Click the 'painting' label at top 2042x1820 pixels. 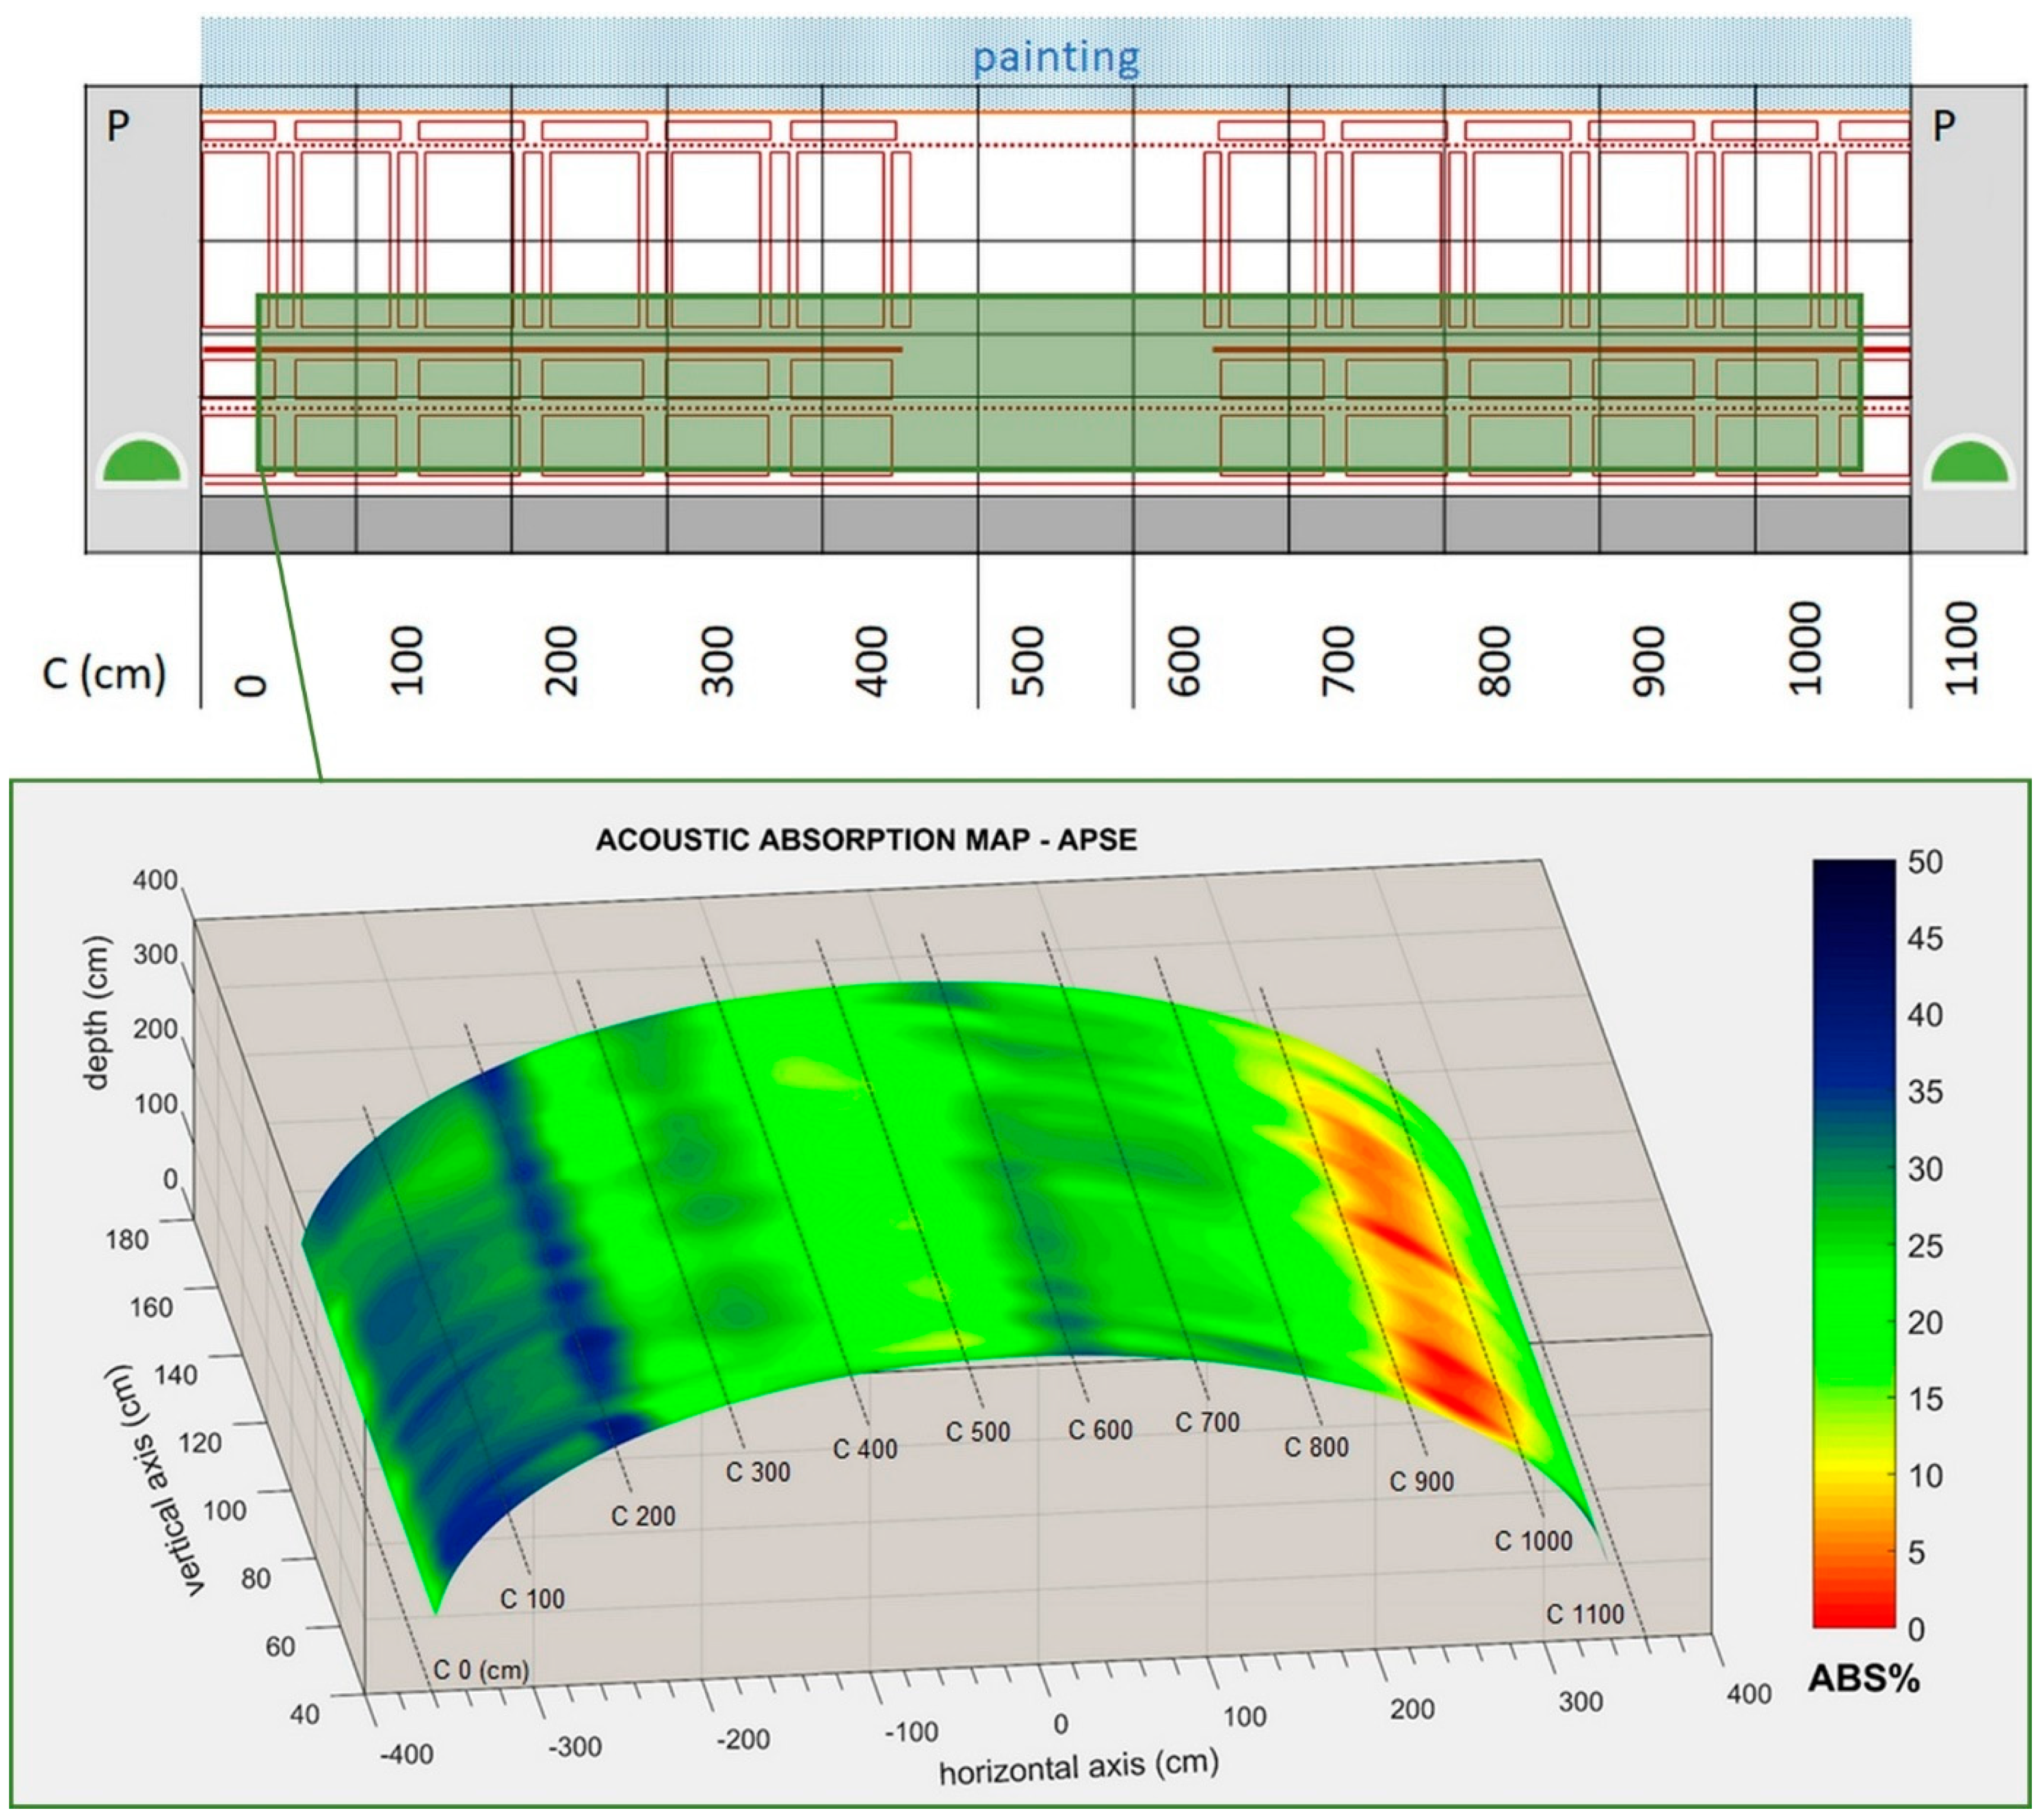click(x=1056, y=58)
